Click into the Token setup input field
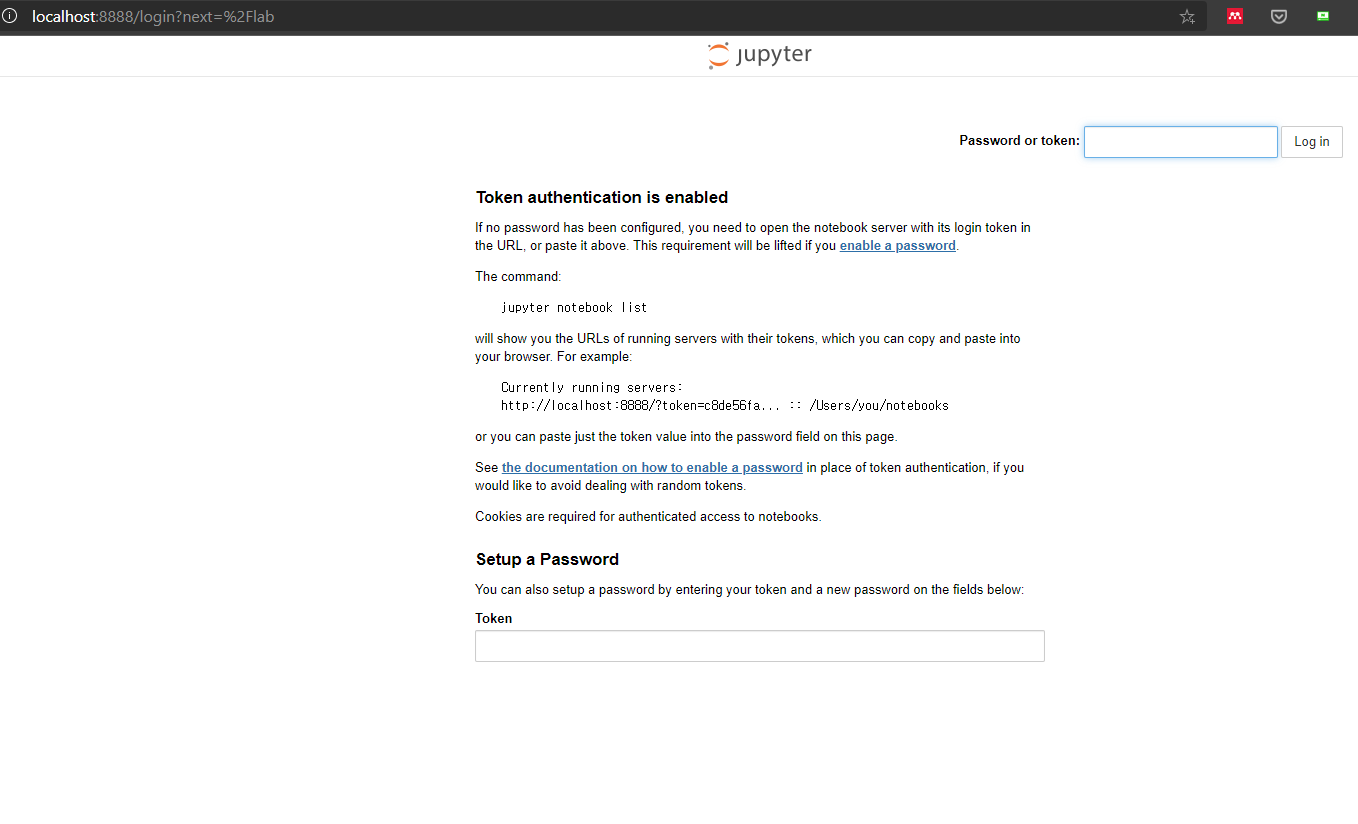Viewport: 1358px width, 824px height. coord(760,646)
